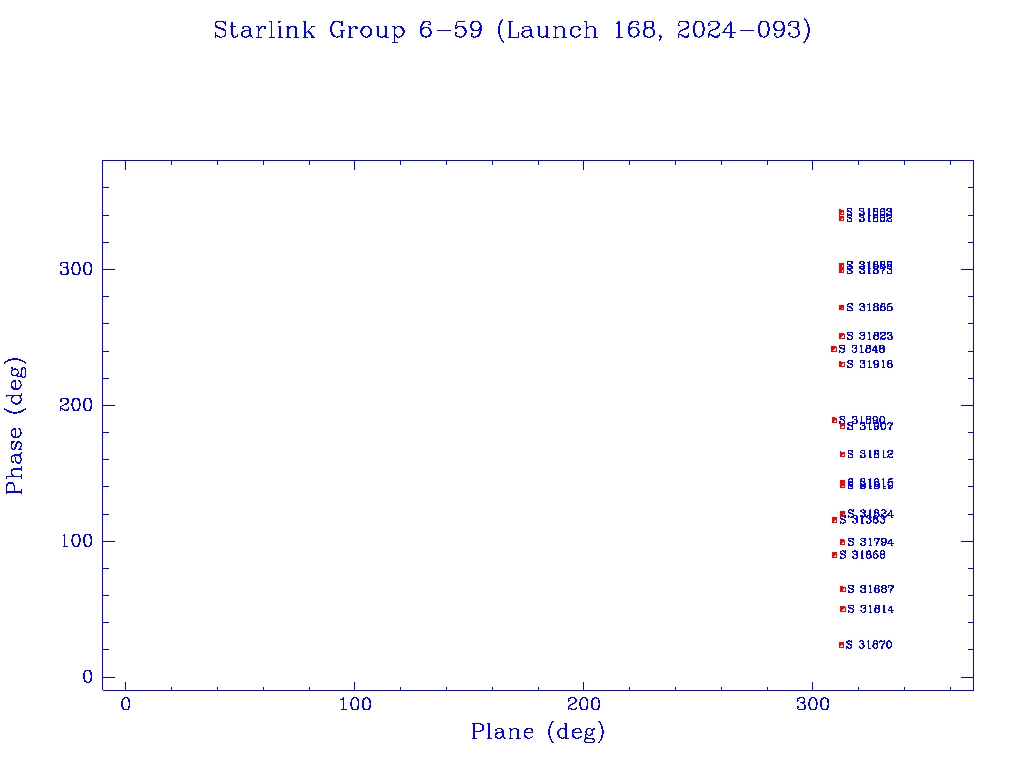The height and width of the screenshot is (768, 1024).
Task: Click the satellite label 'S 31812'
Action: pos(871,454)
